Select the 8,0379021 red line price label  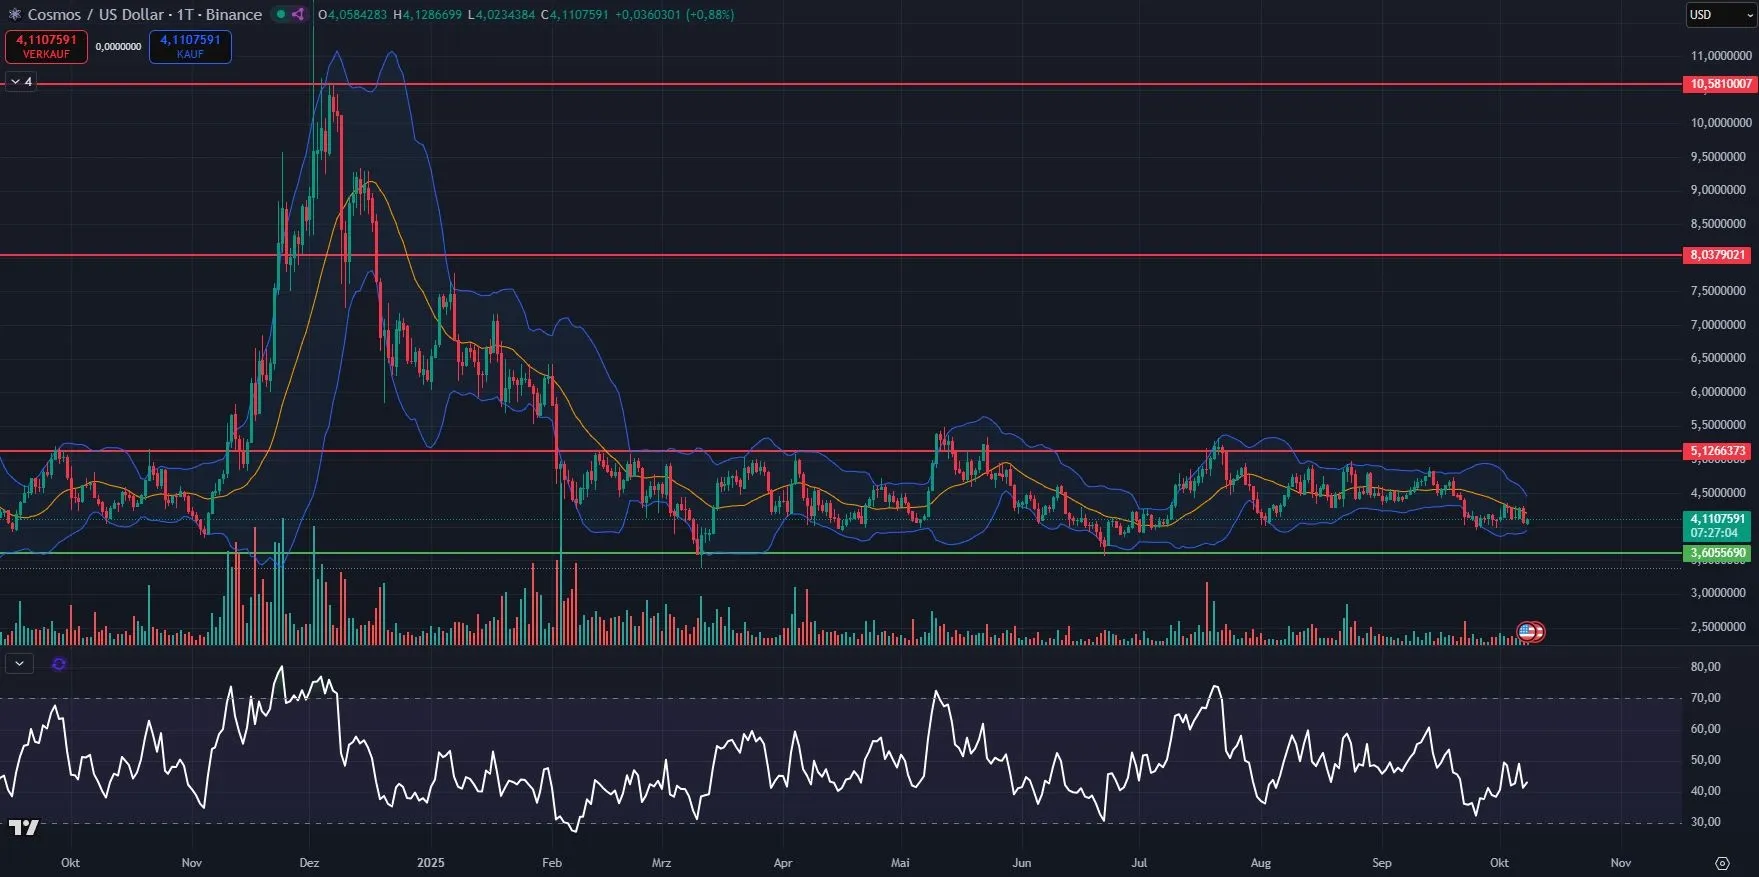pyautogui.click(x=1717, y=255)
